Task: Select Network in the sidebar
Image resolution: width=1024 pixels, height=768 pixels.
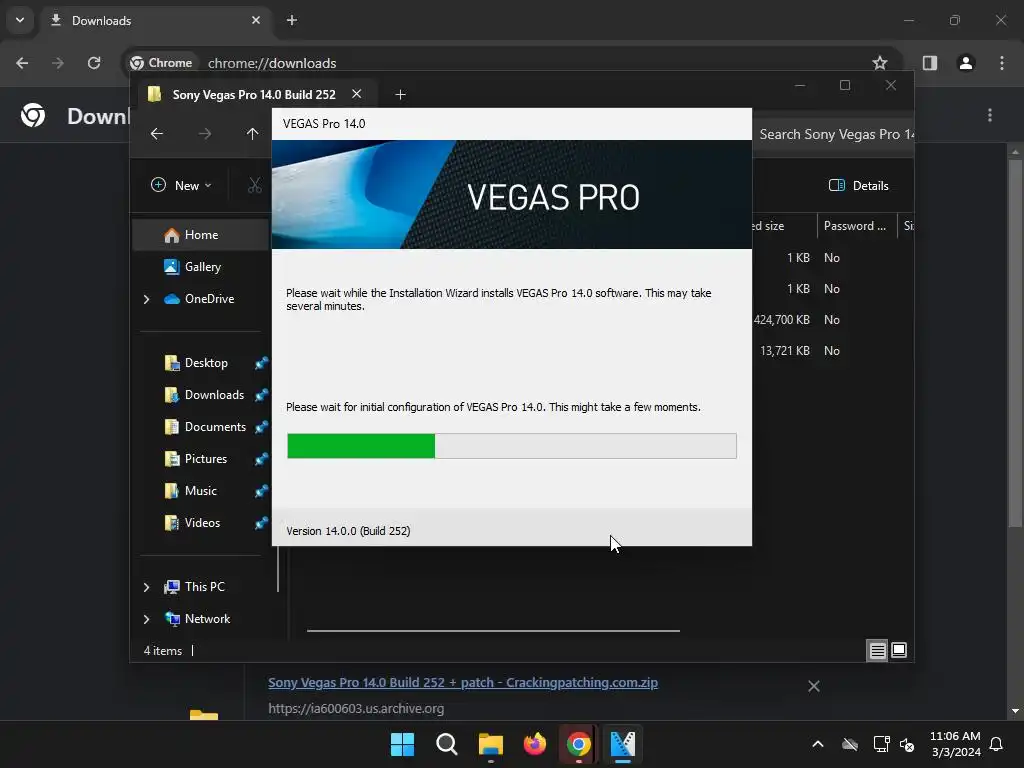Action: (207, 619)
